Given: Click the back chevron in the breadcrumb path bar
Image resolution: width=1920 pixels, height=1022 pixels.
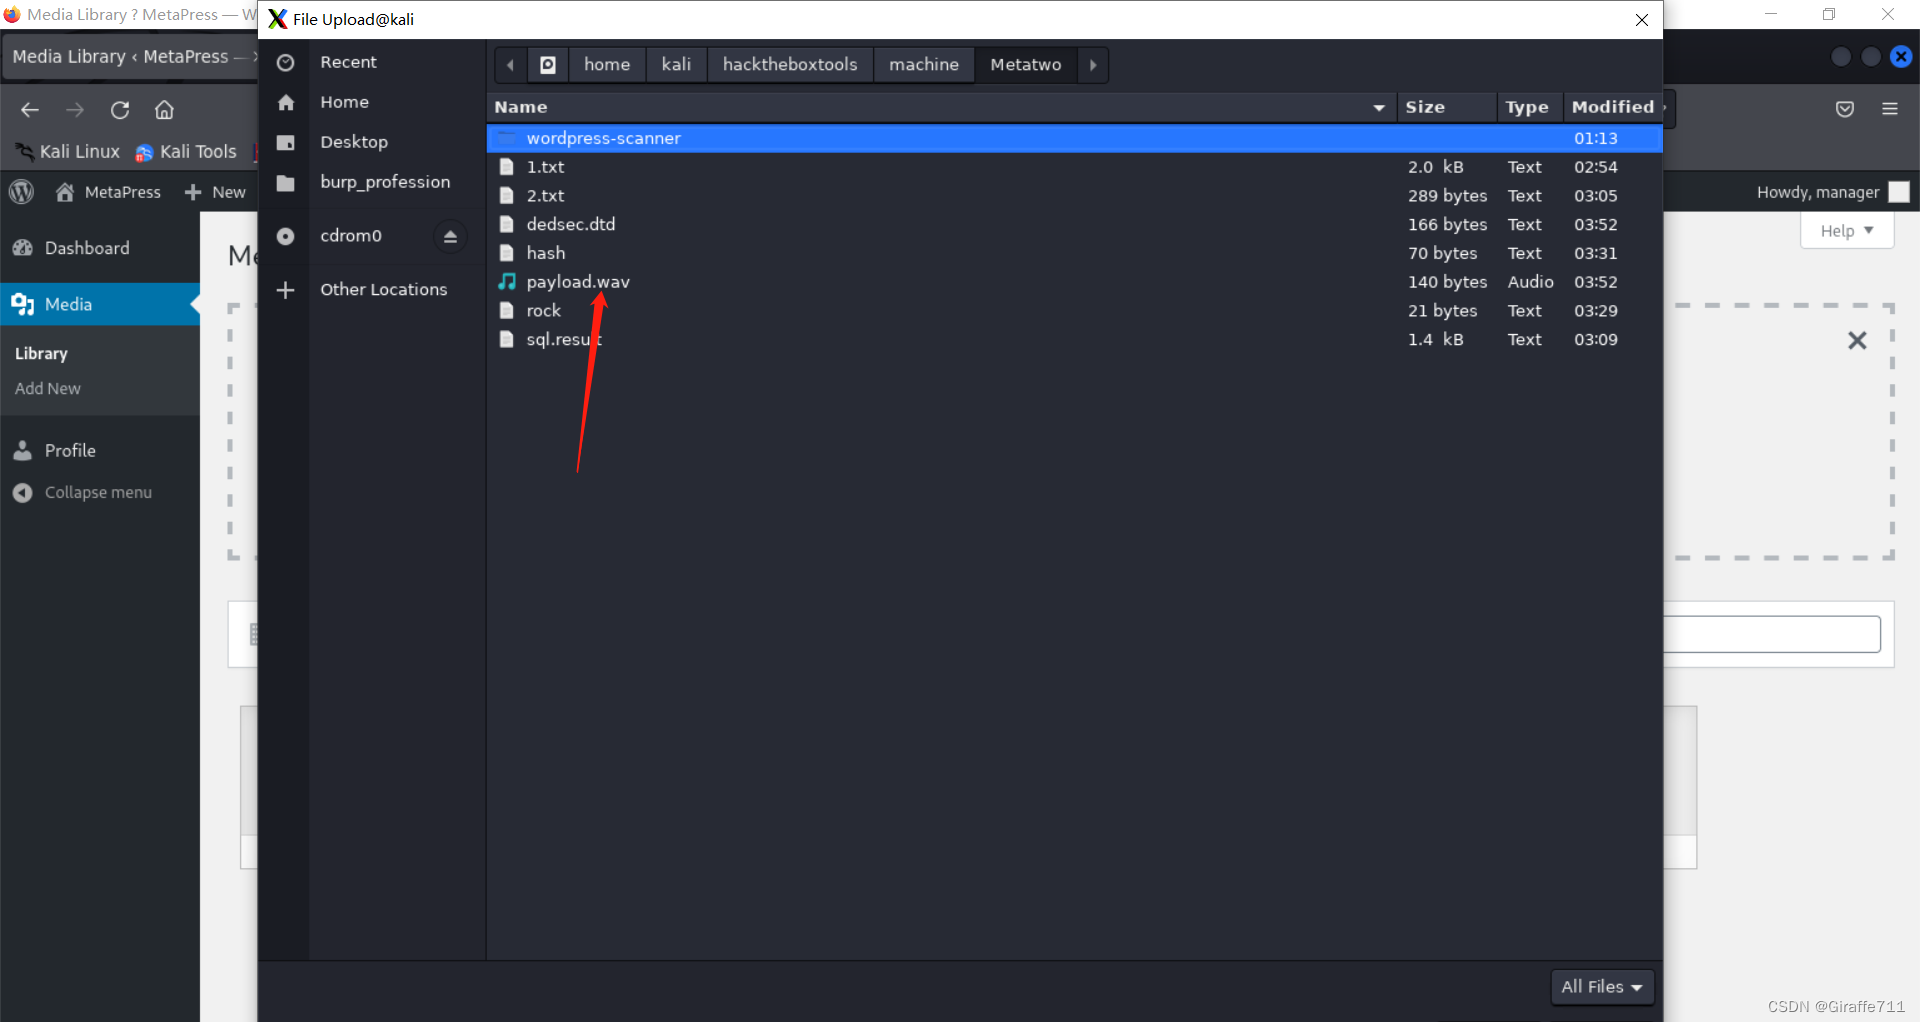Looking at the screenshot, I should pyautogui.click(x=510, y=64).
